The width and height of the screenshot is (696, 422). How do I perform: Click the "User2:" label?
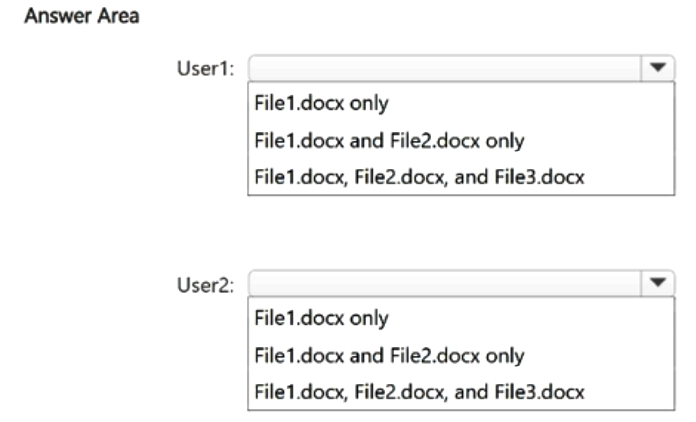pyautogui.click(x=206, y=285)
